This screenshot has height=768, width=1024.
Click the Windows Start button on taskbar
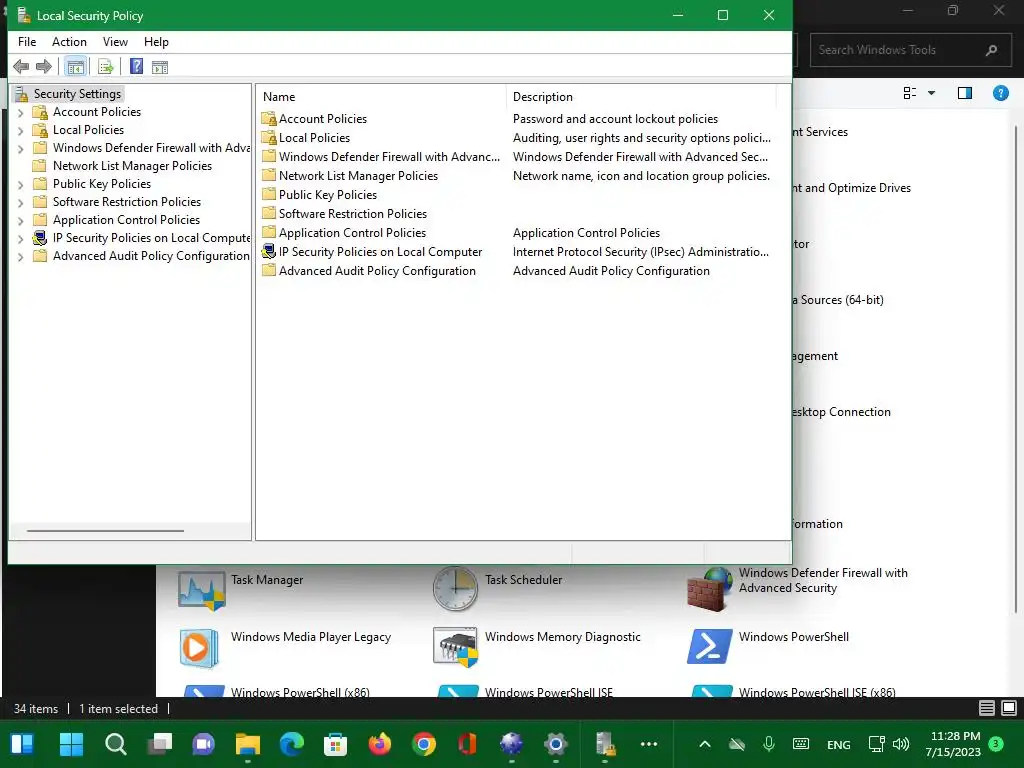pos(71,744)
